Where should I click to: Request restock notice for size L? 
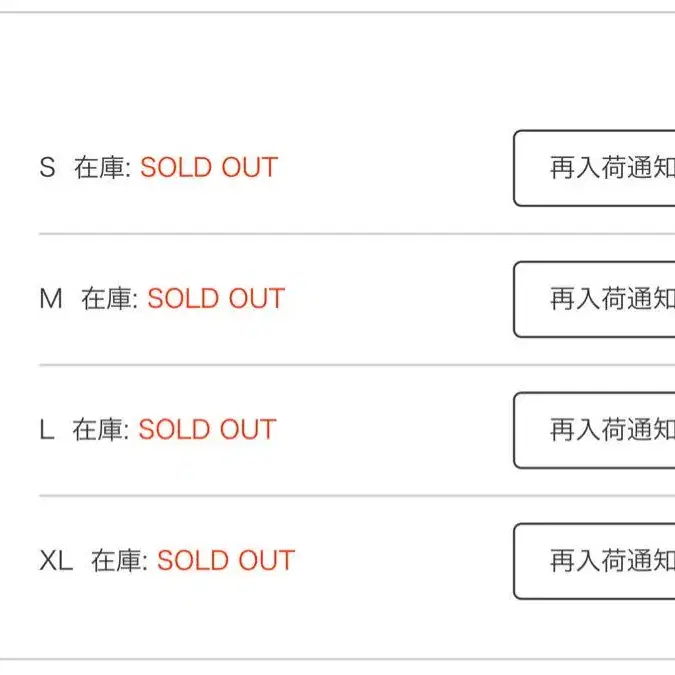595,430
